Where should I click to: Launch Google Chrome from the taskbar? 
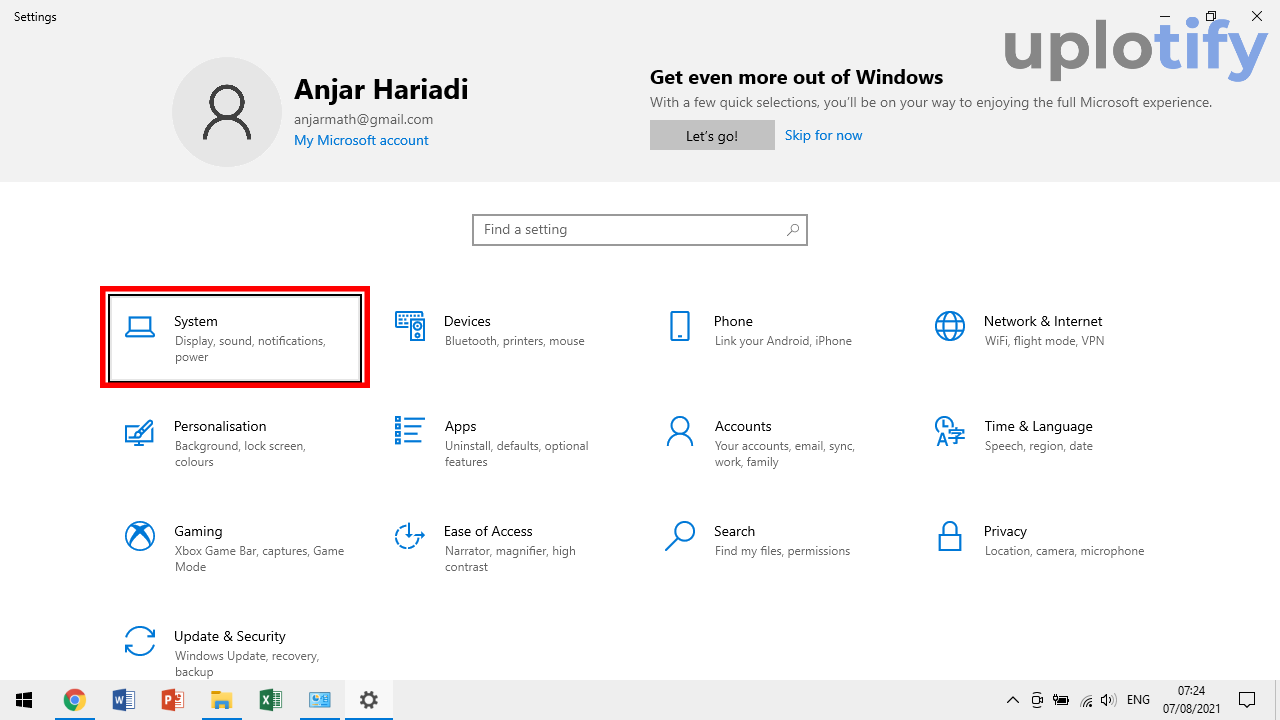[74, 700]
